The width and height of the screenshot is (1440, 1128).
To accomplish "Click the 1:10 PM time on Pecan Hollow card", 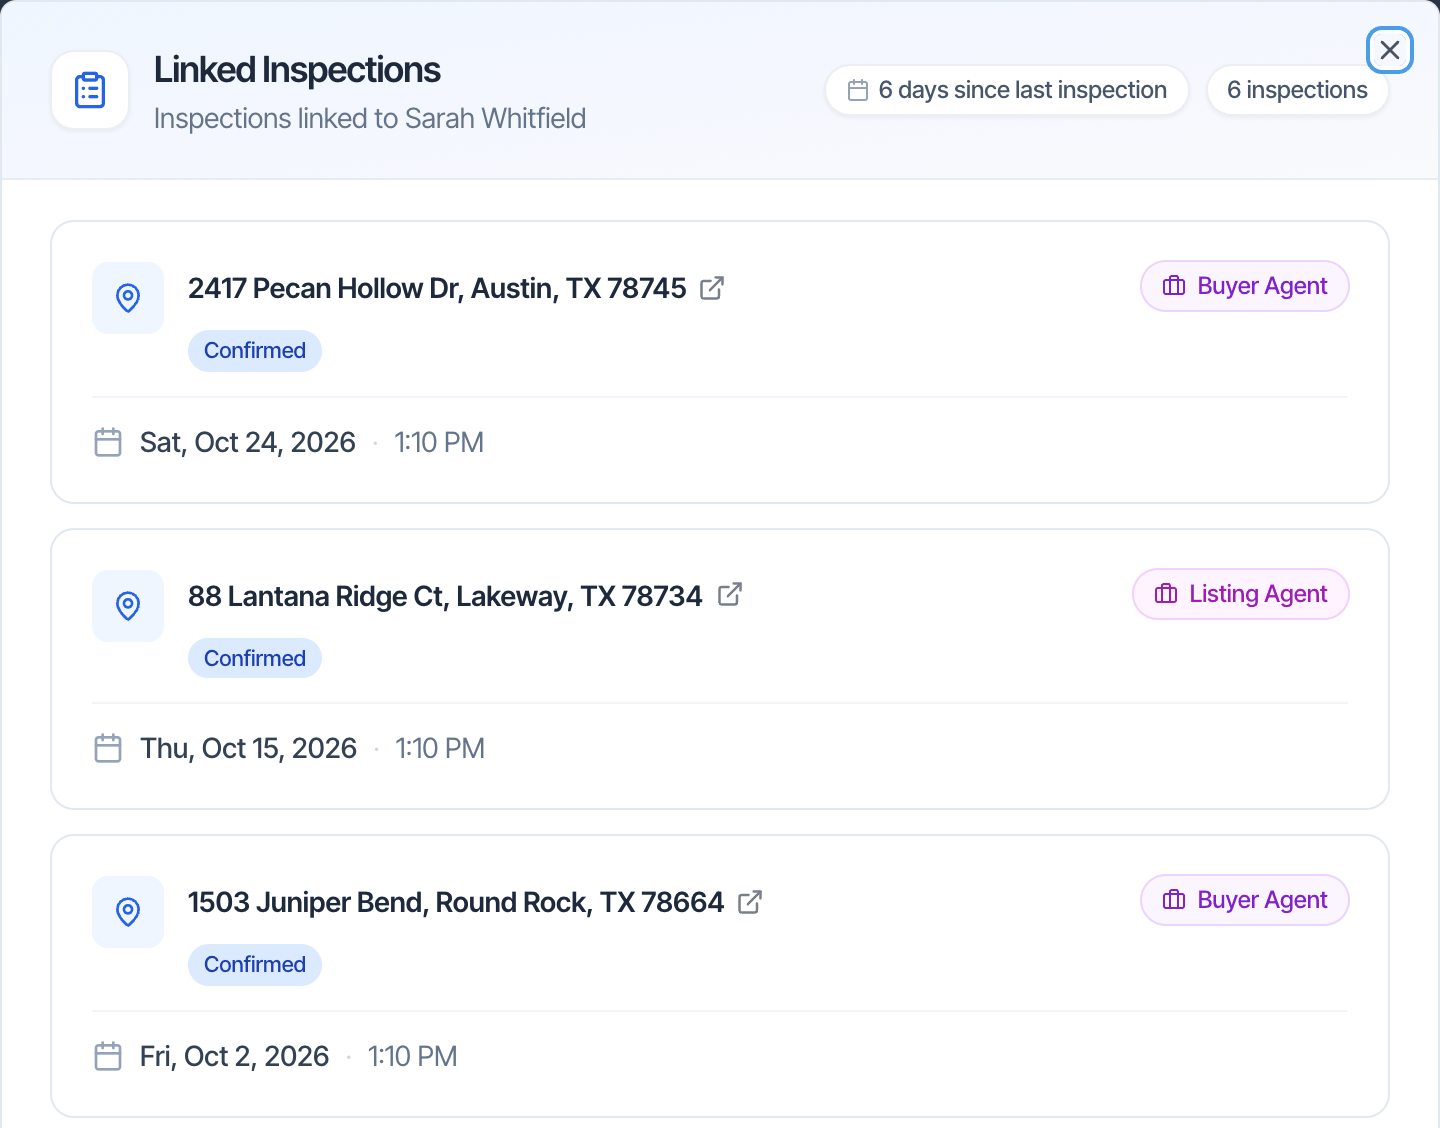I will [439, 442].
